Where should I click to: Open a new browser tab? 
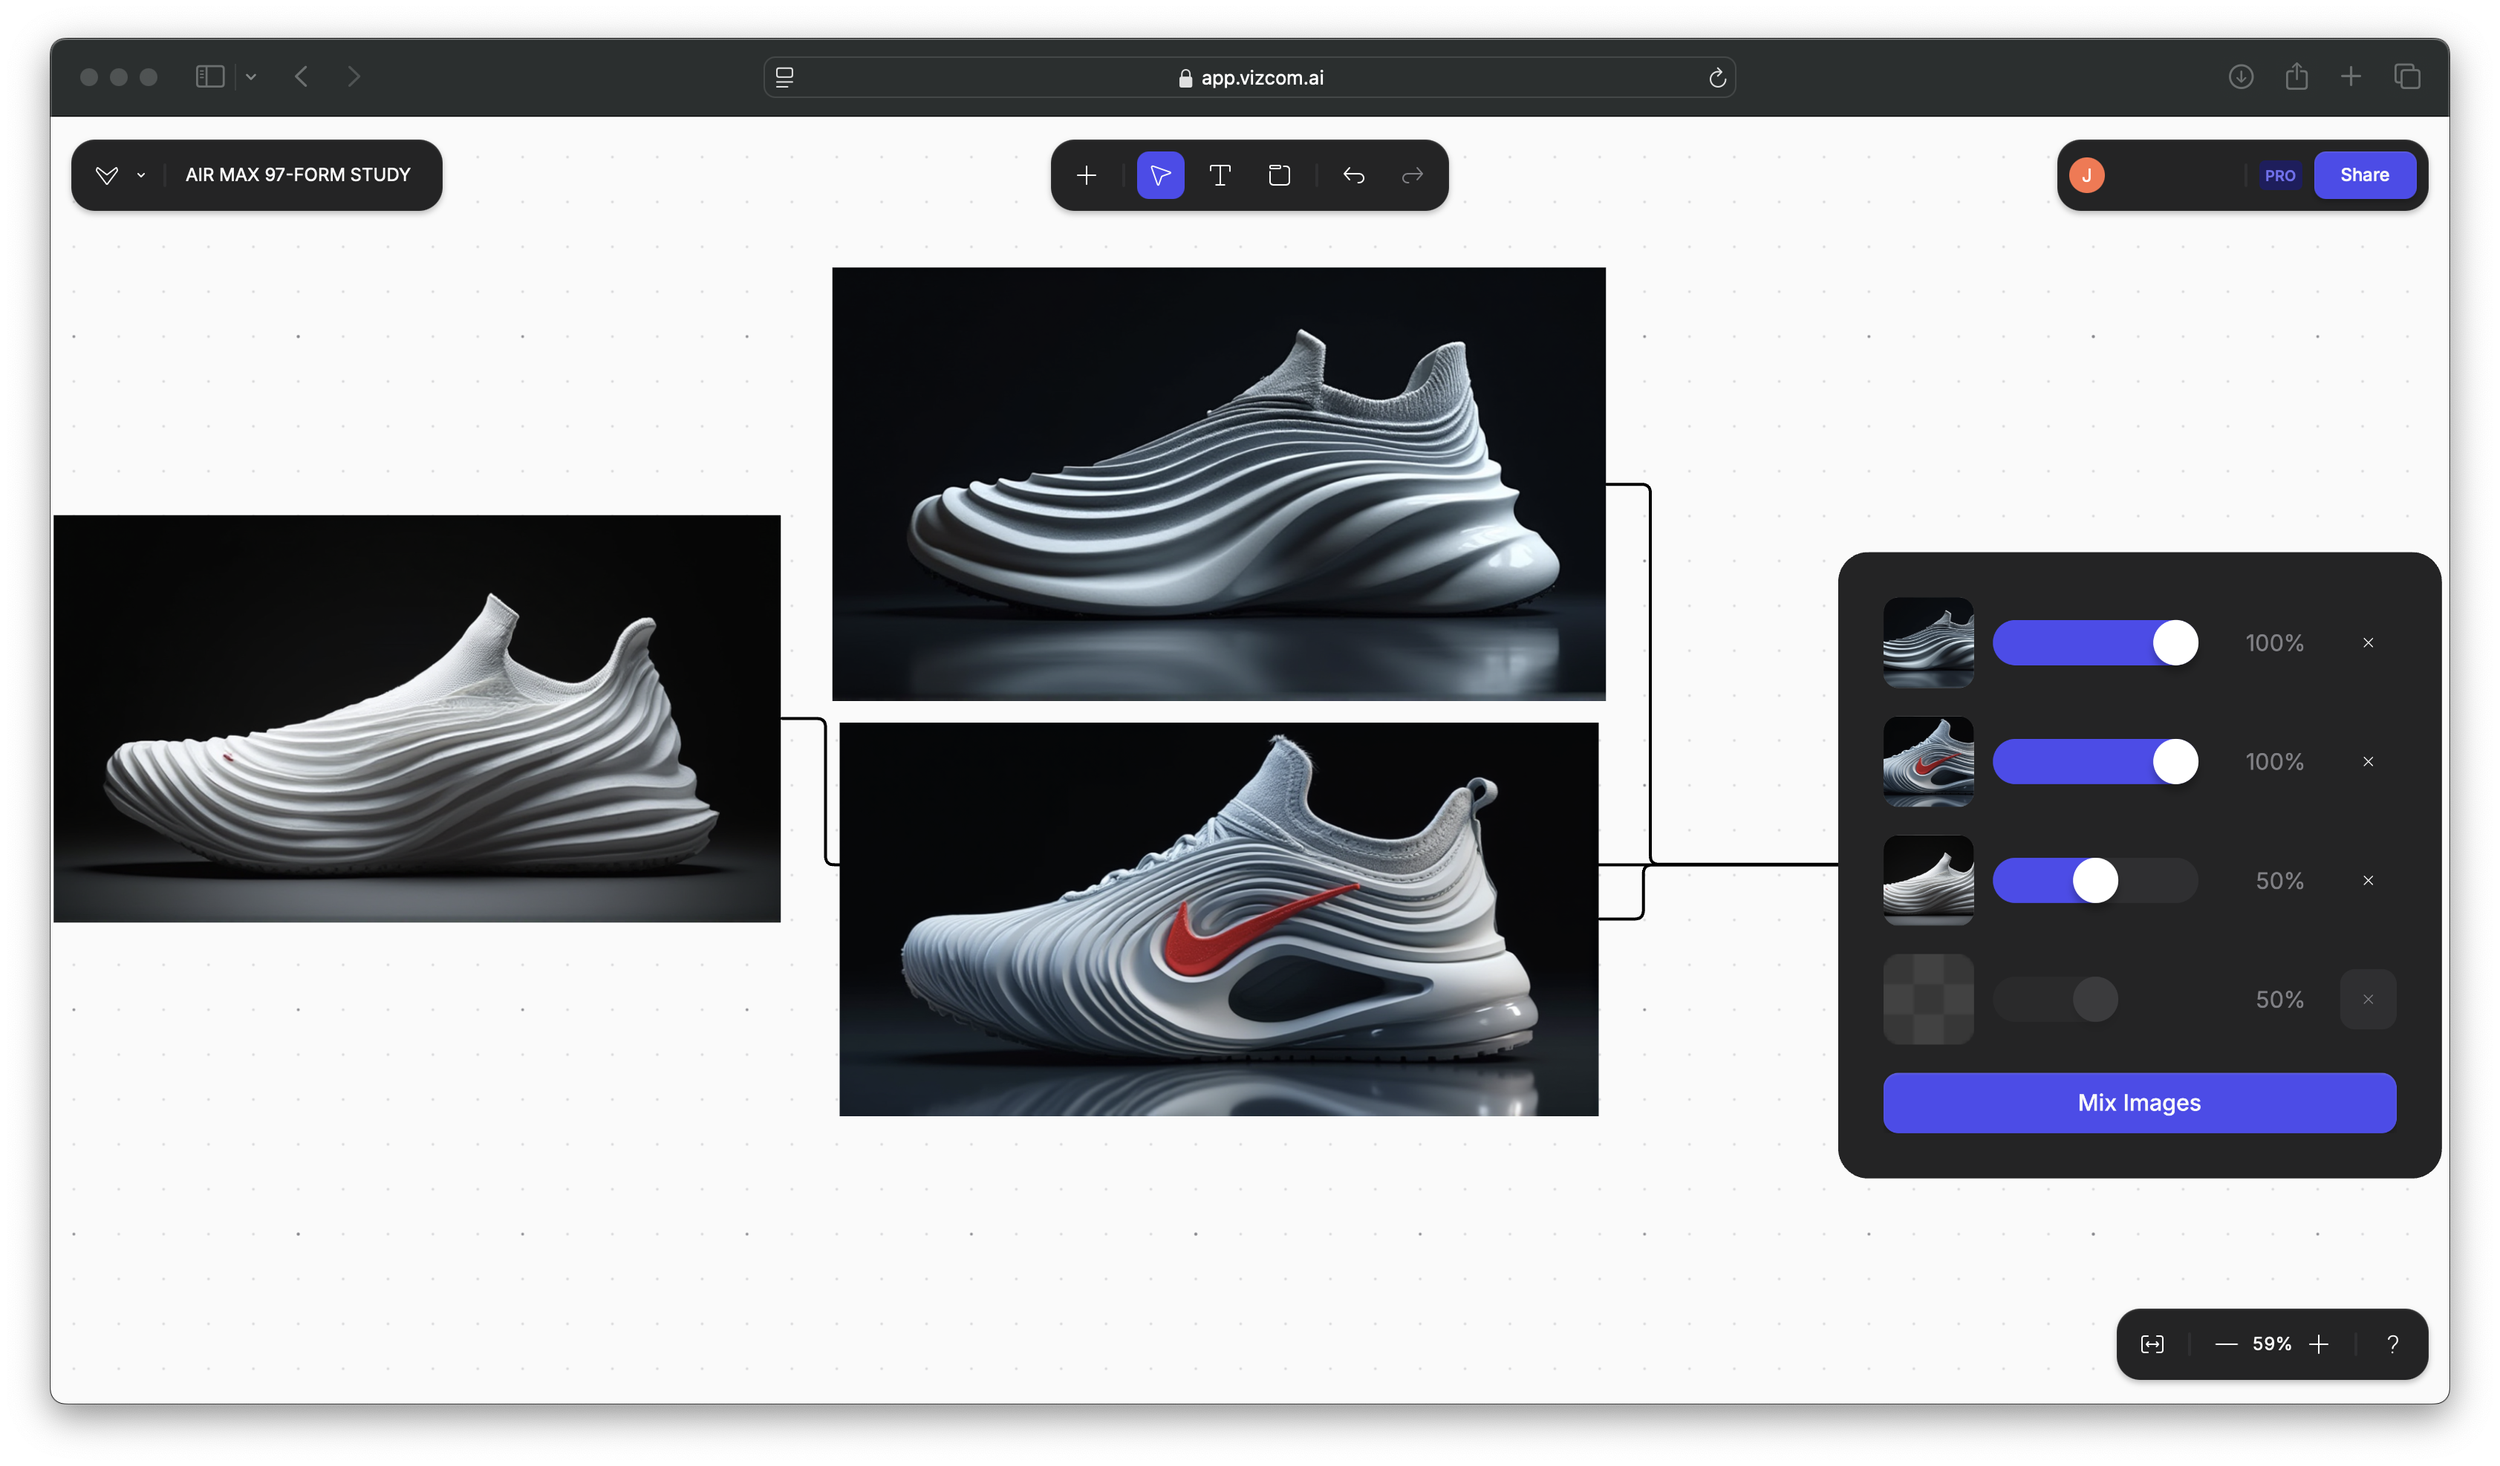click(2351, 77)
